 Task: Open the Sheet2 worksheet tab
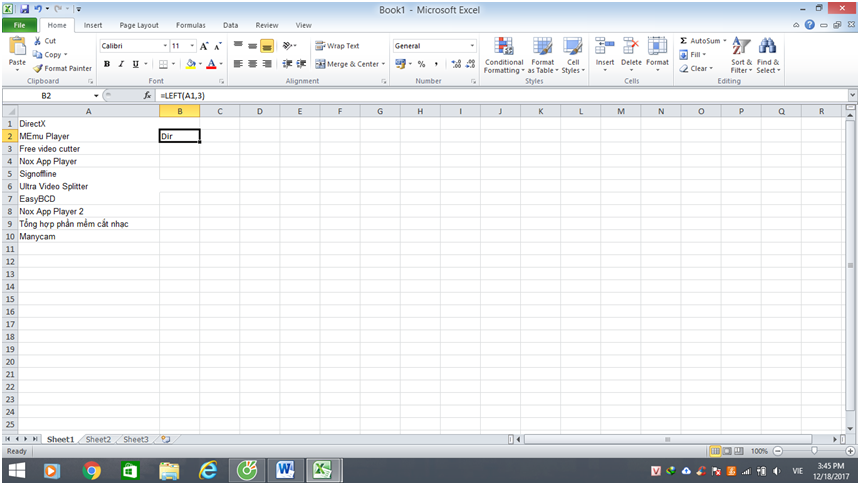pyautogui.click(x=98, y=439)
